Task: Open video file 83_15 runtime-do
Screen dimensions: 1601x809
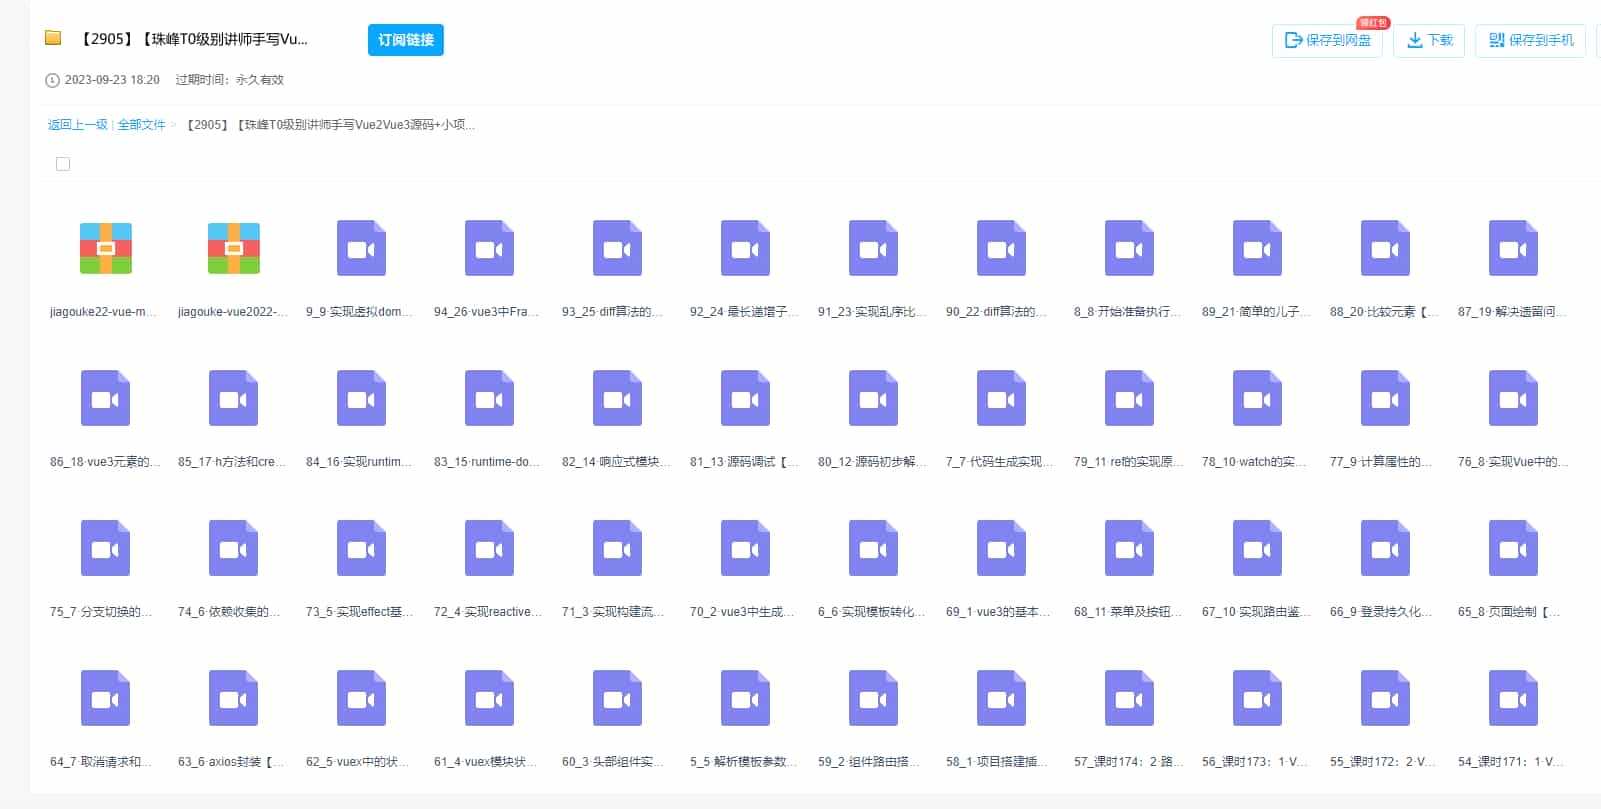Action: point(490,398)
